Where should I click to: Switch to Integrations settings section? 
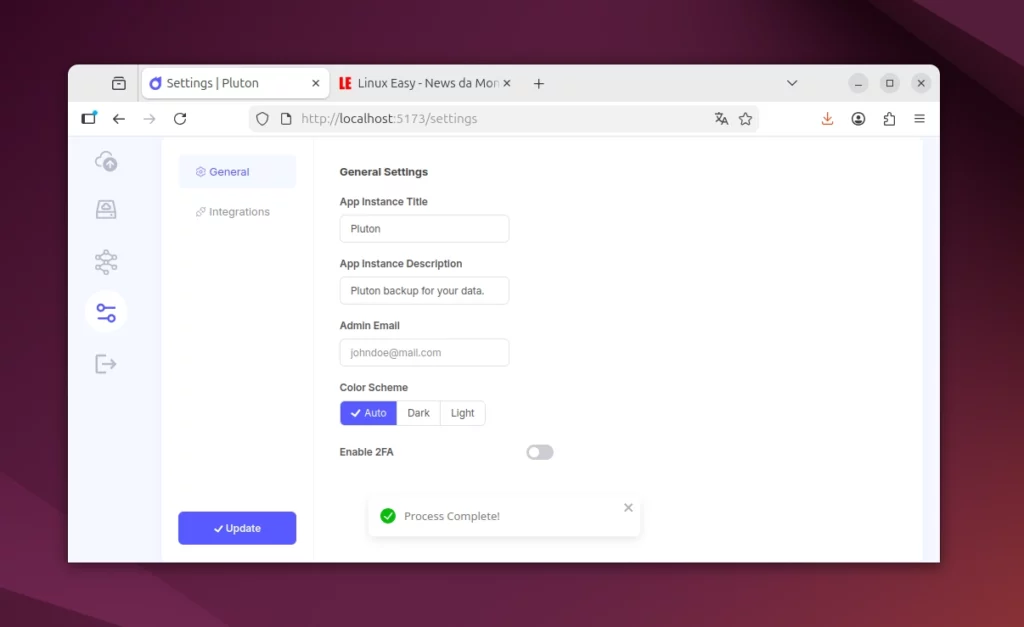click(x=238, y=212)
